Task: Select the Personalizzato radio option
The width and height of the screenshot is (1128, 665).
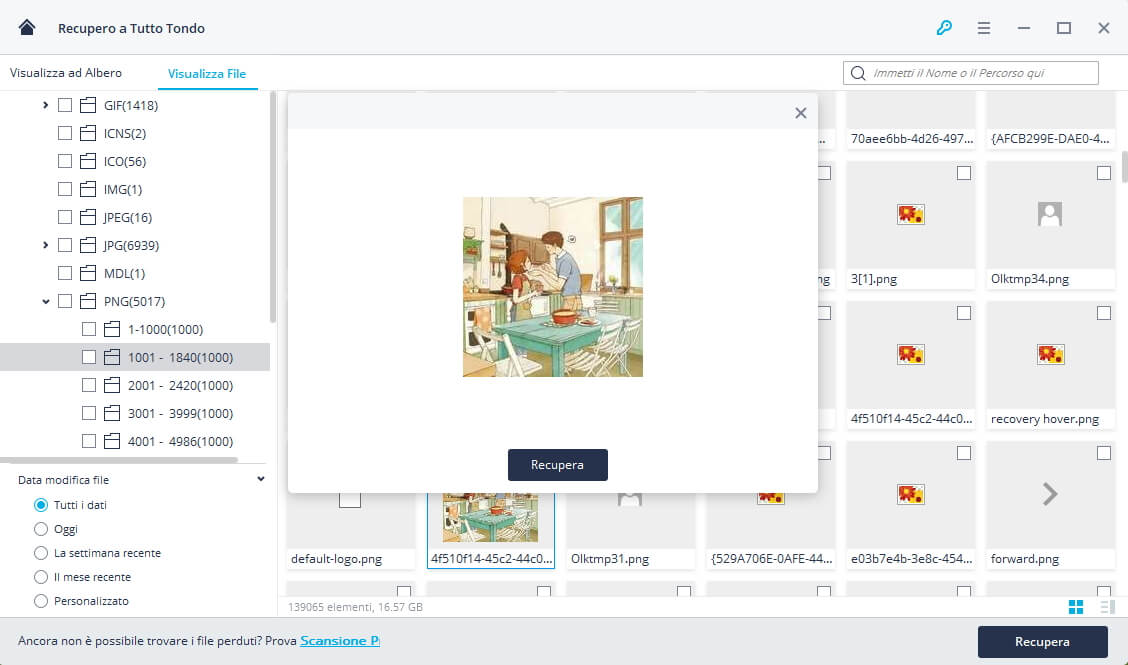Action: click(41, 600)
